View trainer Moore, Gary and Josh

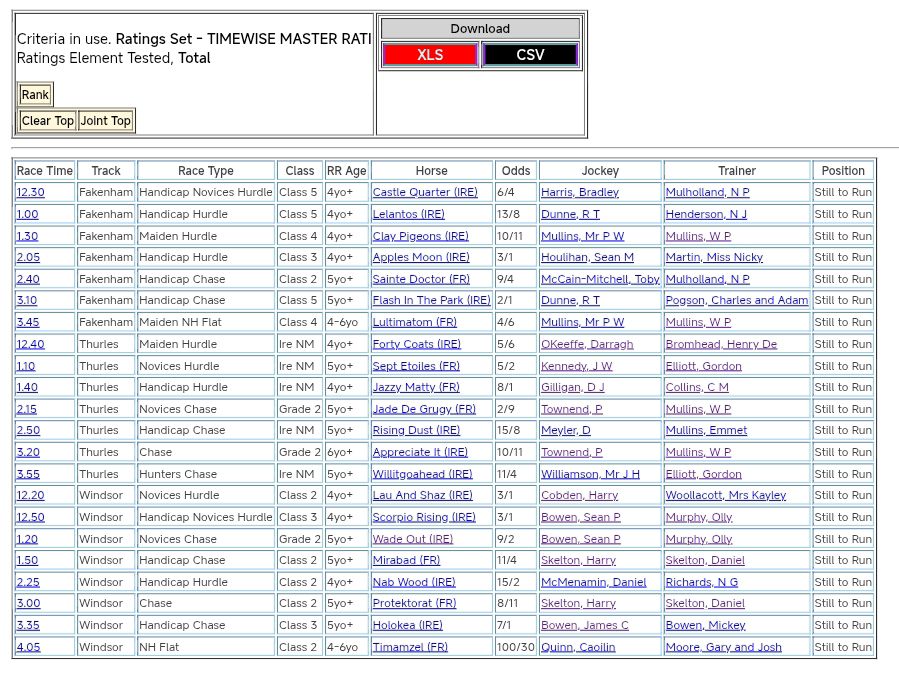tap(724, 647)
